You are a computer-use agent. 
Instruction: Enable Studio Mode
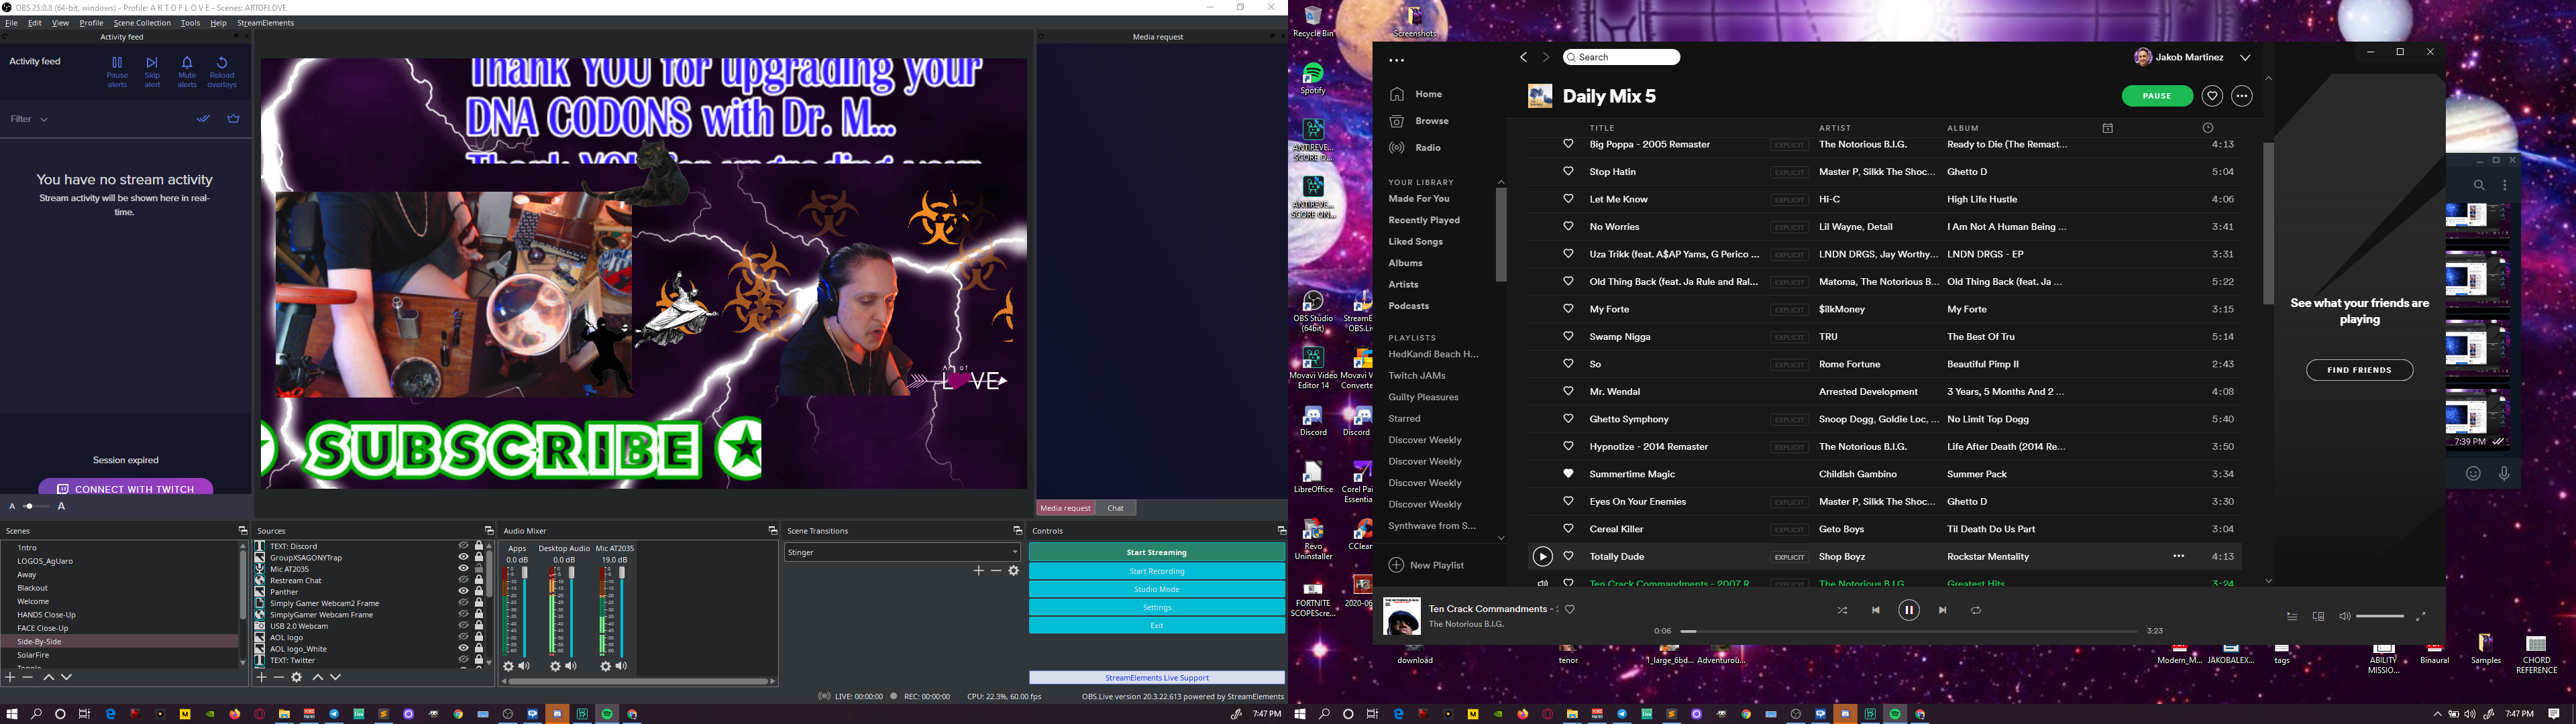click(x=1157, y=589)
